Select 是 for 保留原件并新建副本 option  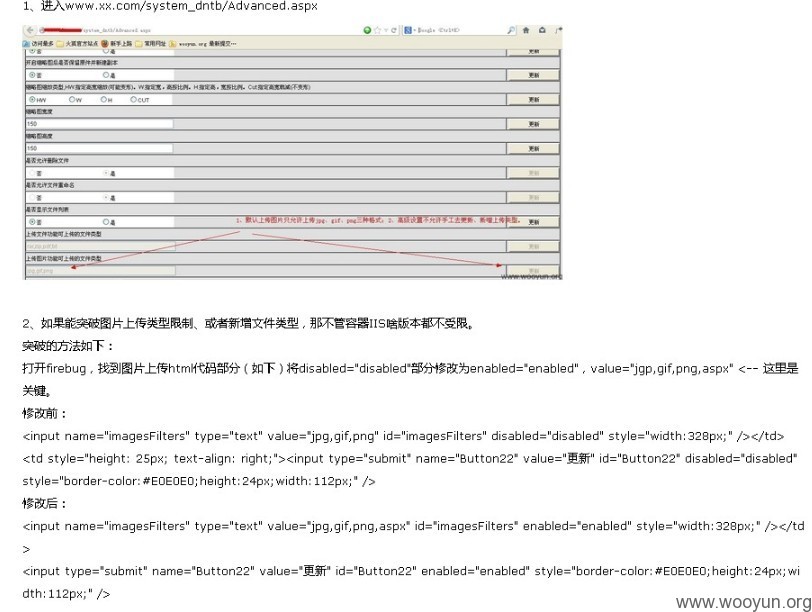[x=106, y=76]
